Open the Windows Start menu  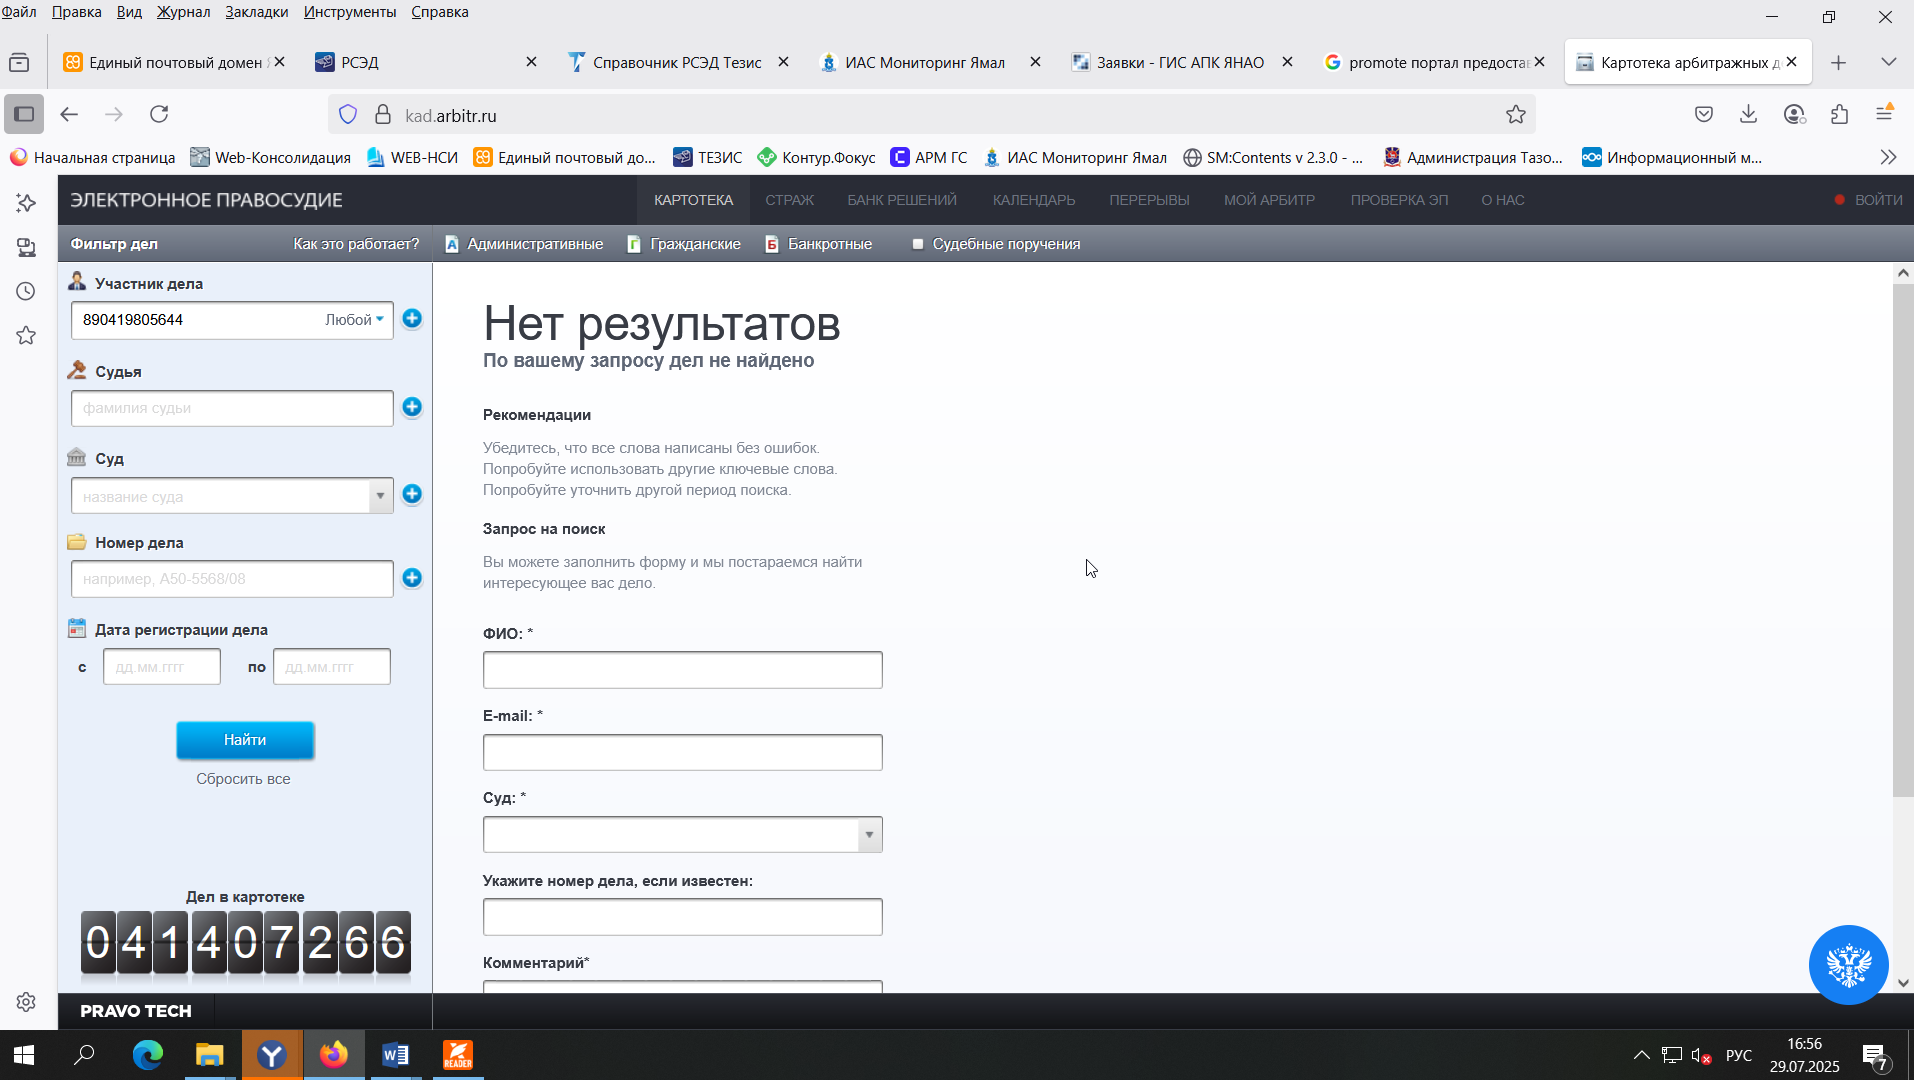24,1055
